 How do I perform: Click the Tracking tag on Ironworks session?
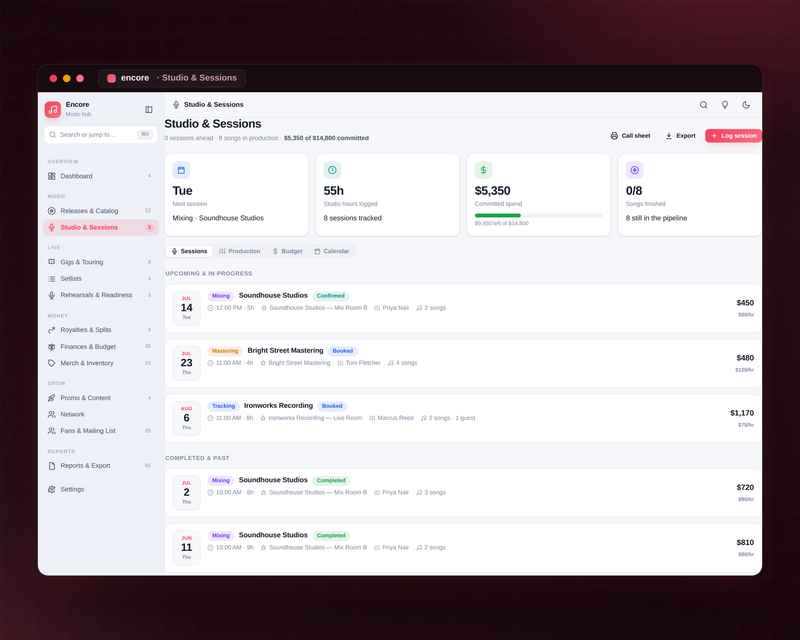coord(223,406)
